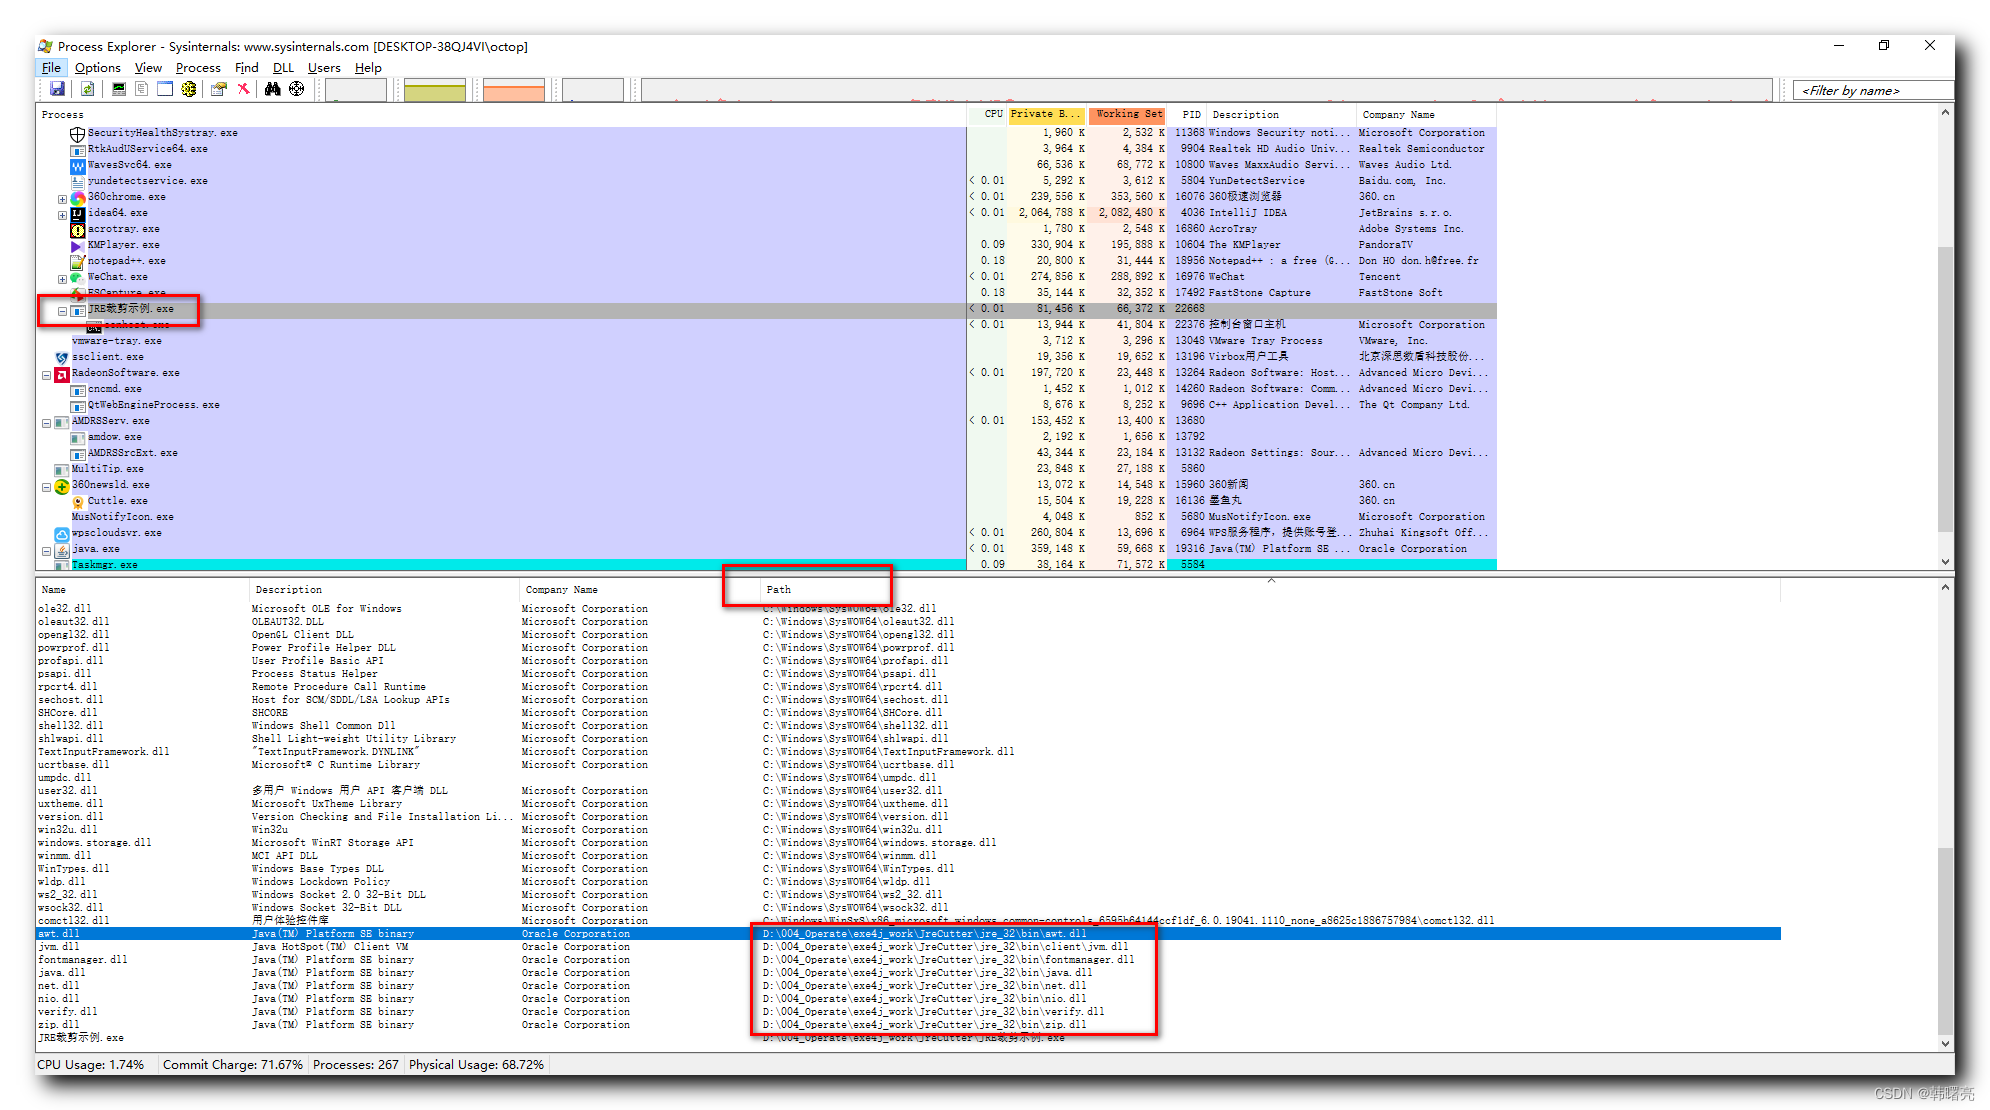Viewport: 1990px width, 1110px height.
Task: Click the CPU usage mini graph
Action: pyautogui.click(x=356, y=90)
